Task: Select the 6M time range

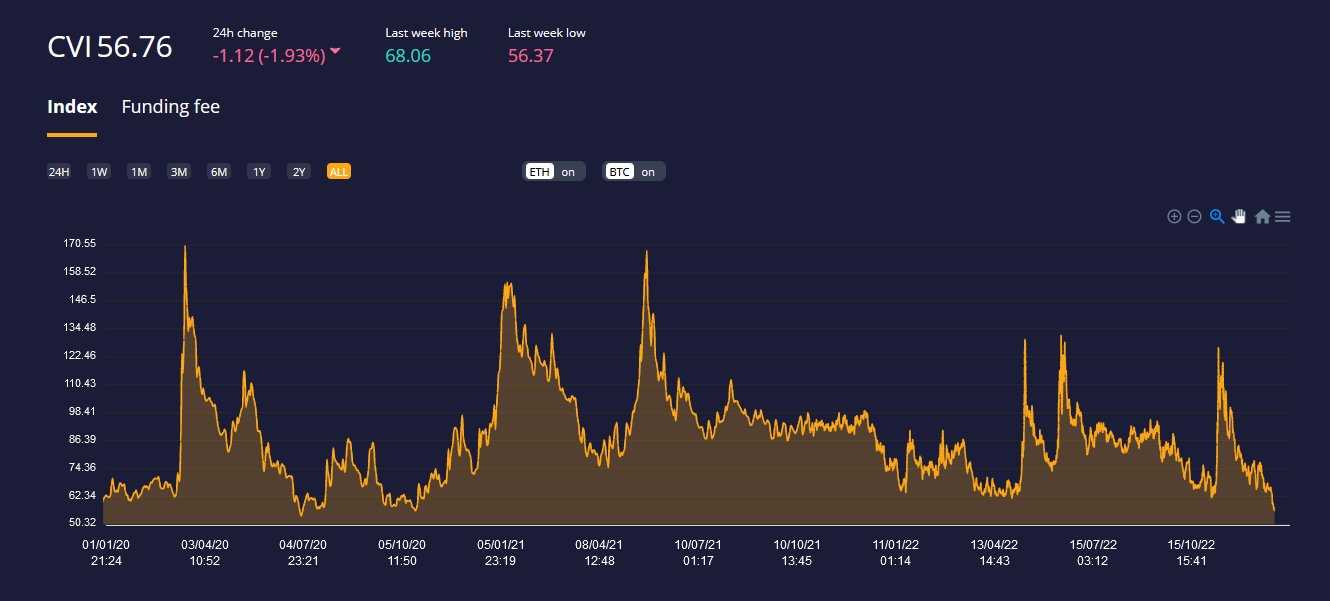Action: point(219,172)
